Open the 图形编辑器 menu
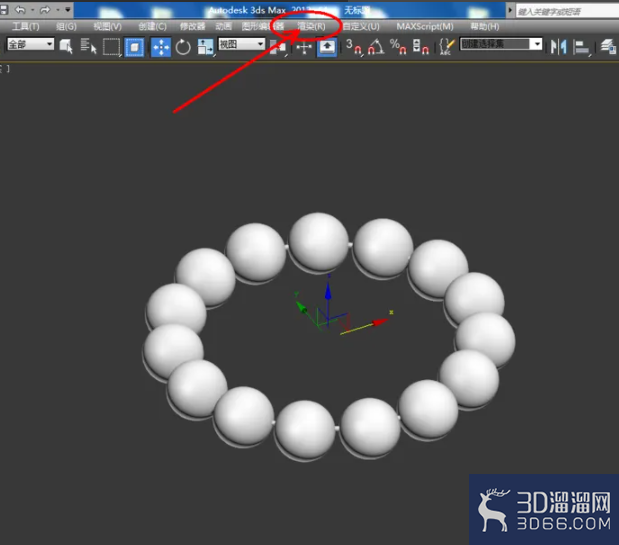The width and height of the screenshot is (619, 545). (263, 26)
